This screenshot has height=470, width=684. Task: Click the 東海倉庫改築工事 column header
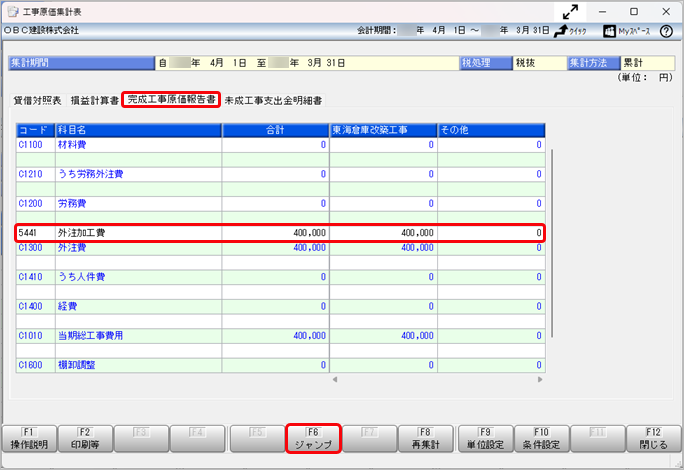click(x=383, y=130)
